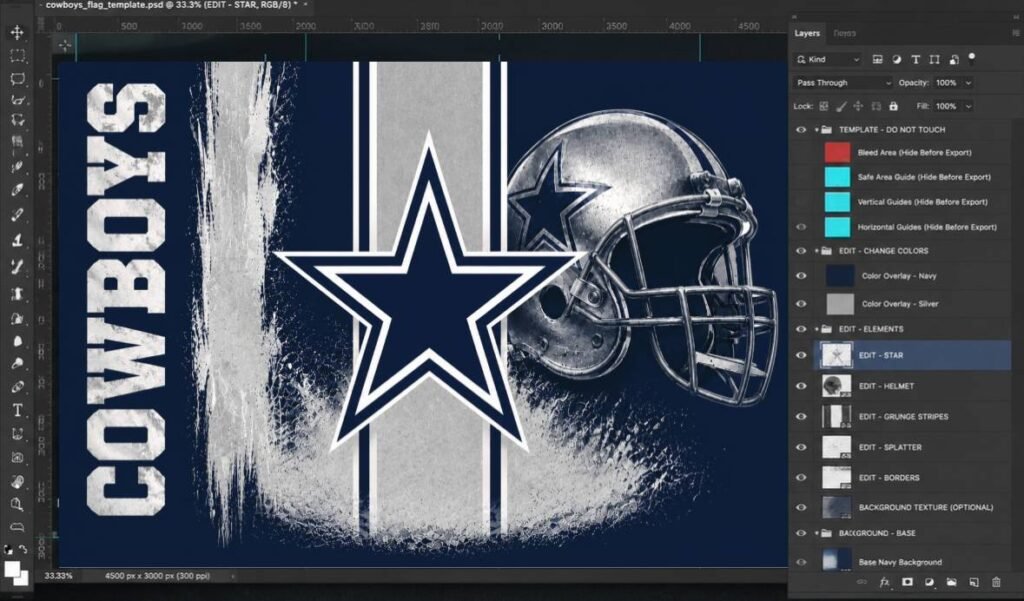Hide the Base Navy Background layer

[x=801, y=562]
